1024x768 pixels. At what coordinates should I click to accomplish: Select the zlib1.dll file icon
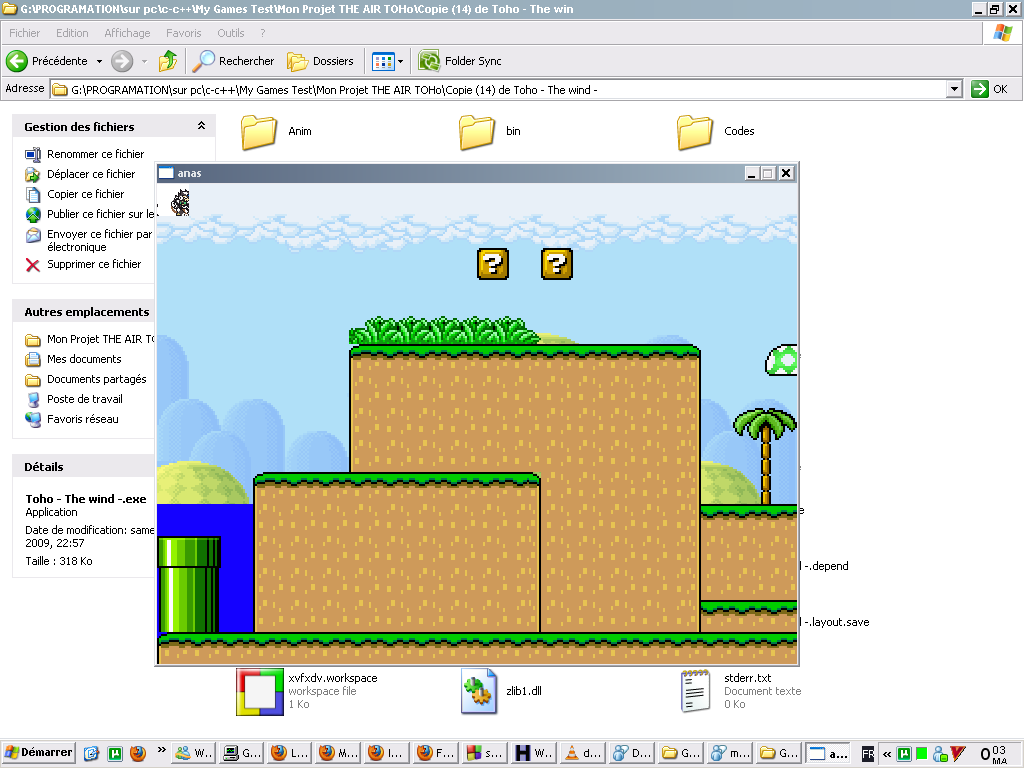click(x=479, y=691)
